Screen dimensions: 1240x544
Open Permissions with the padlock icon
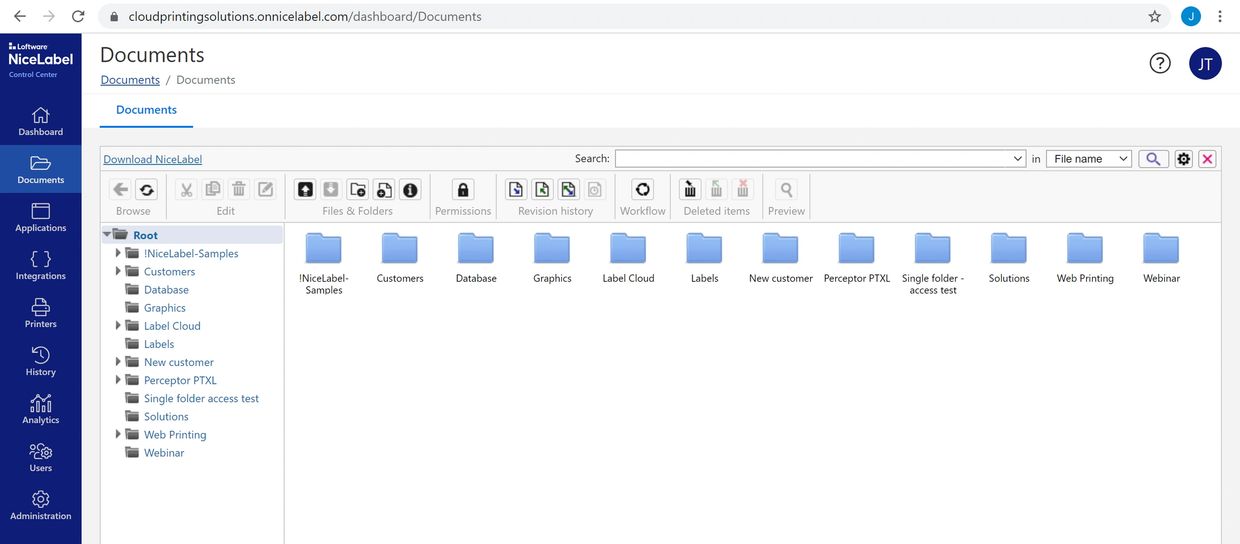pos(463,190)
